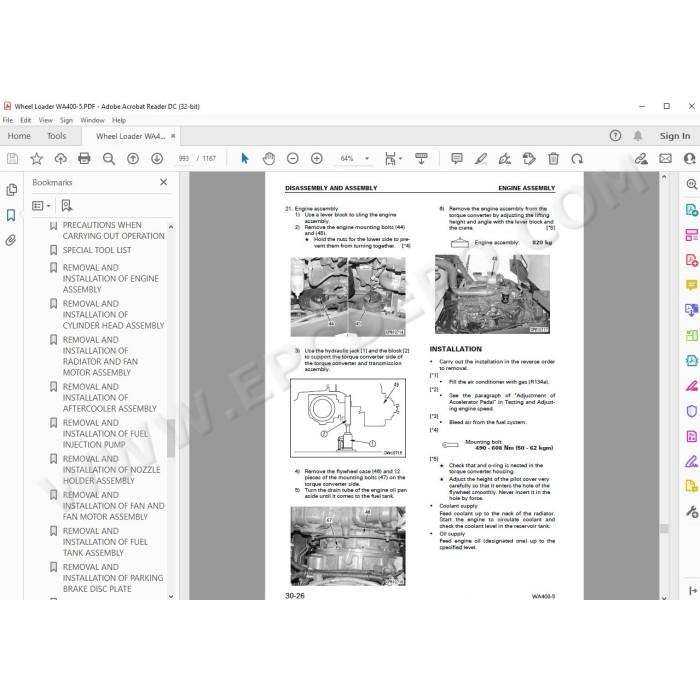
Task: Collapse the right tools pane arrow
Action: (693, 591)
